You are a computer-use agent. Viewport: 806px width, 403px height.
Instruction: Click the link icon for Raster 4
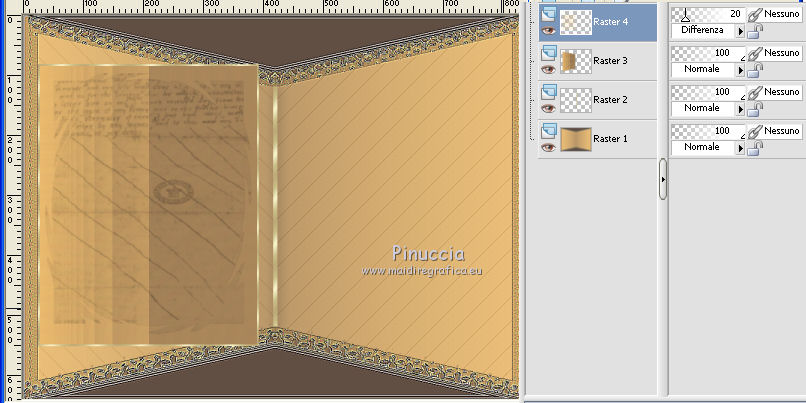[x=754, y=14]
